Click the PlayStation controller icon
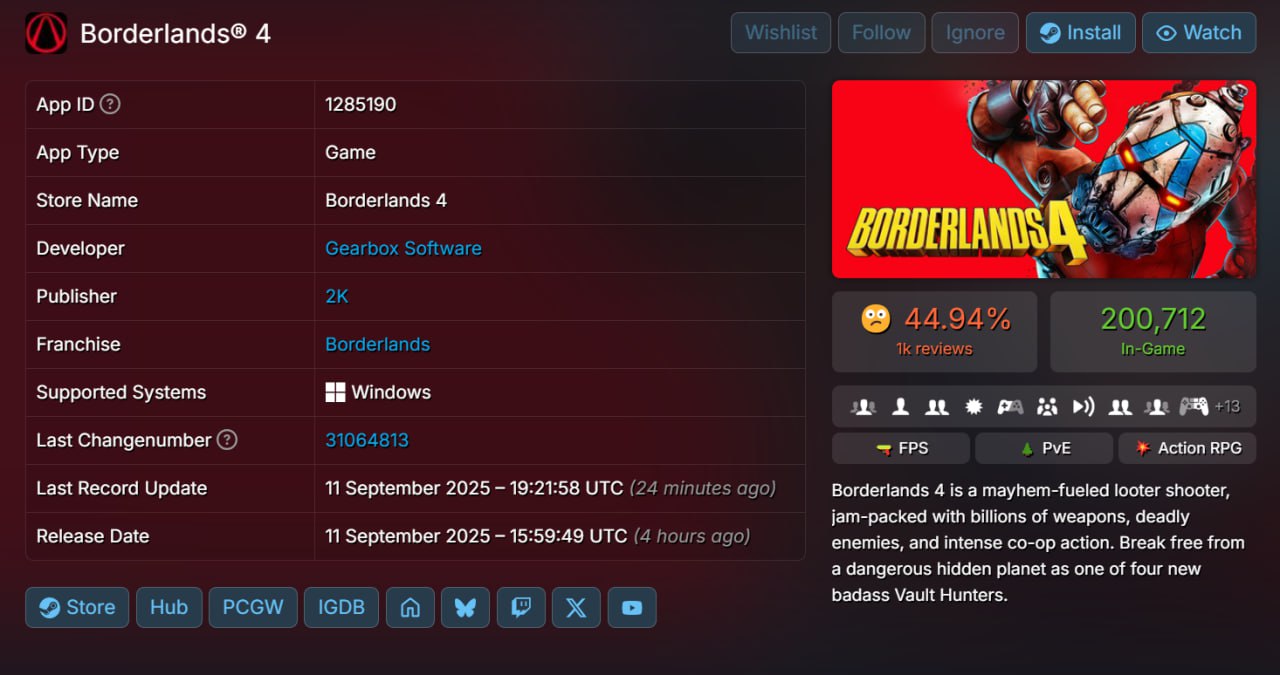This screenshot has width=1280, height=675. click(1194, 407)
